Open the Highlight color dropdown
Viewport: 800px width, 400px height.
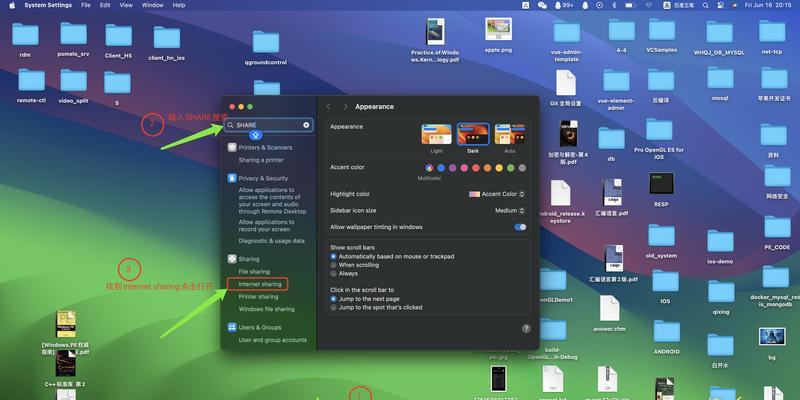click(x=497, y=194)
